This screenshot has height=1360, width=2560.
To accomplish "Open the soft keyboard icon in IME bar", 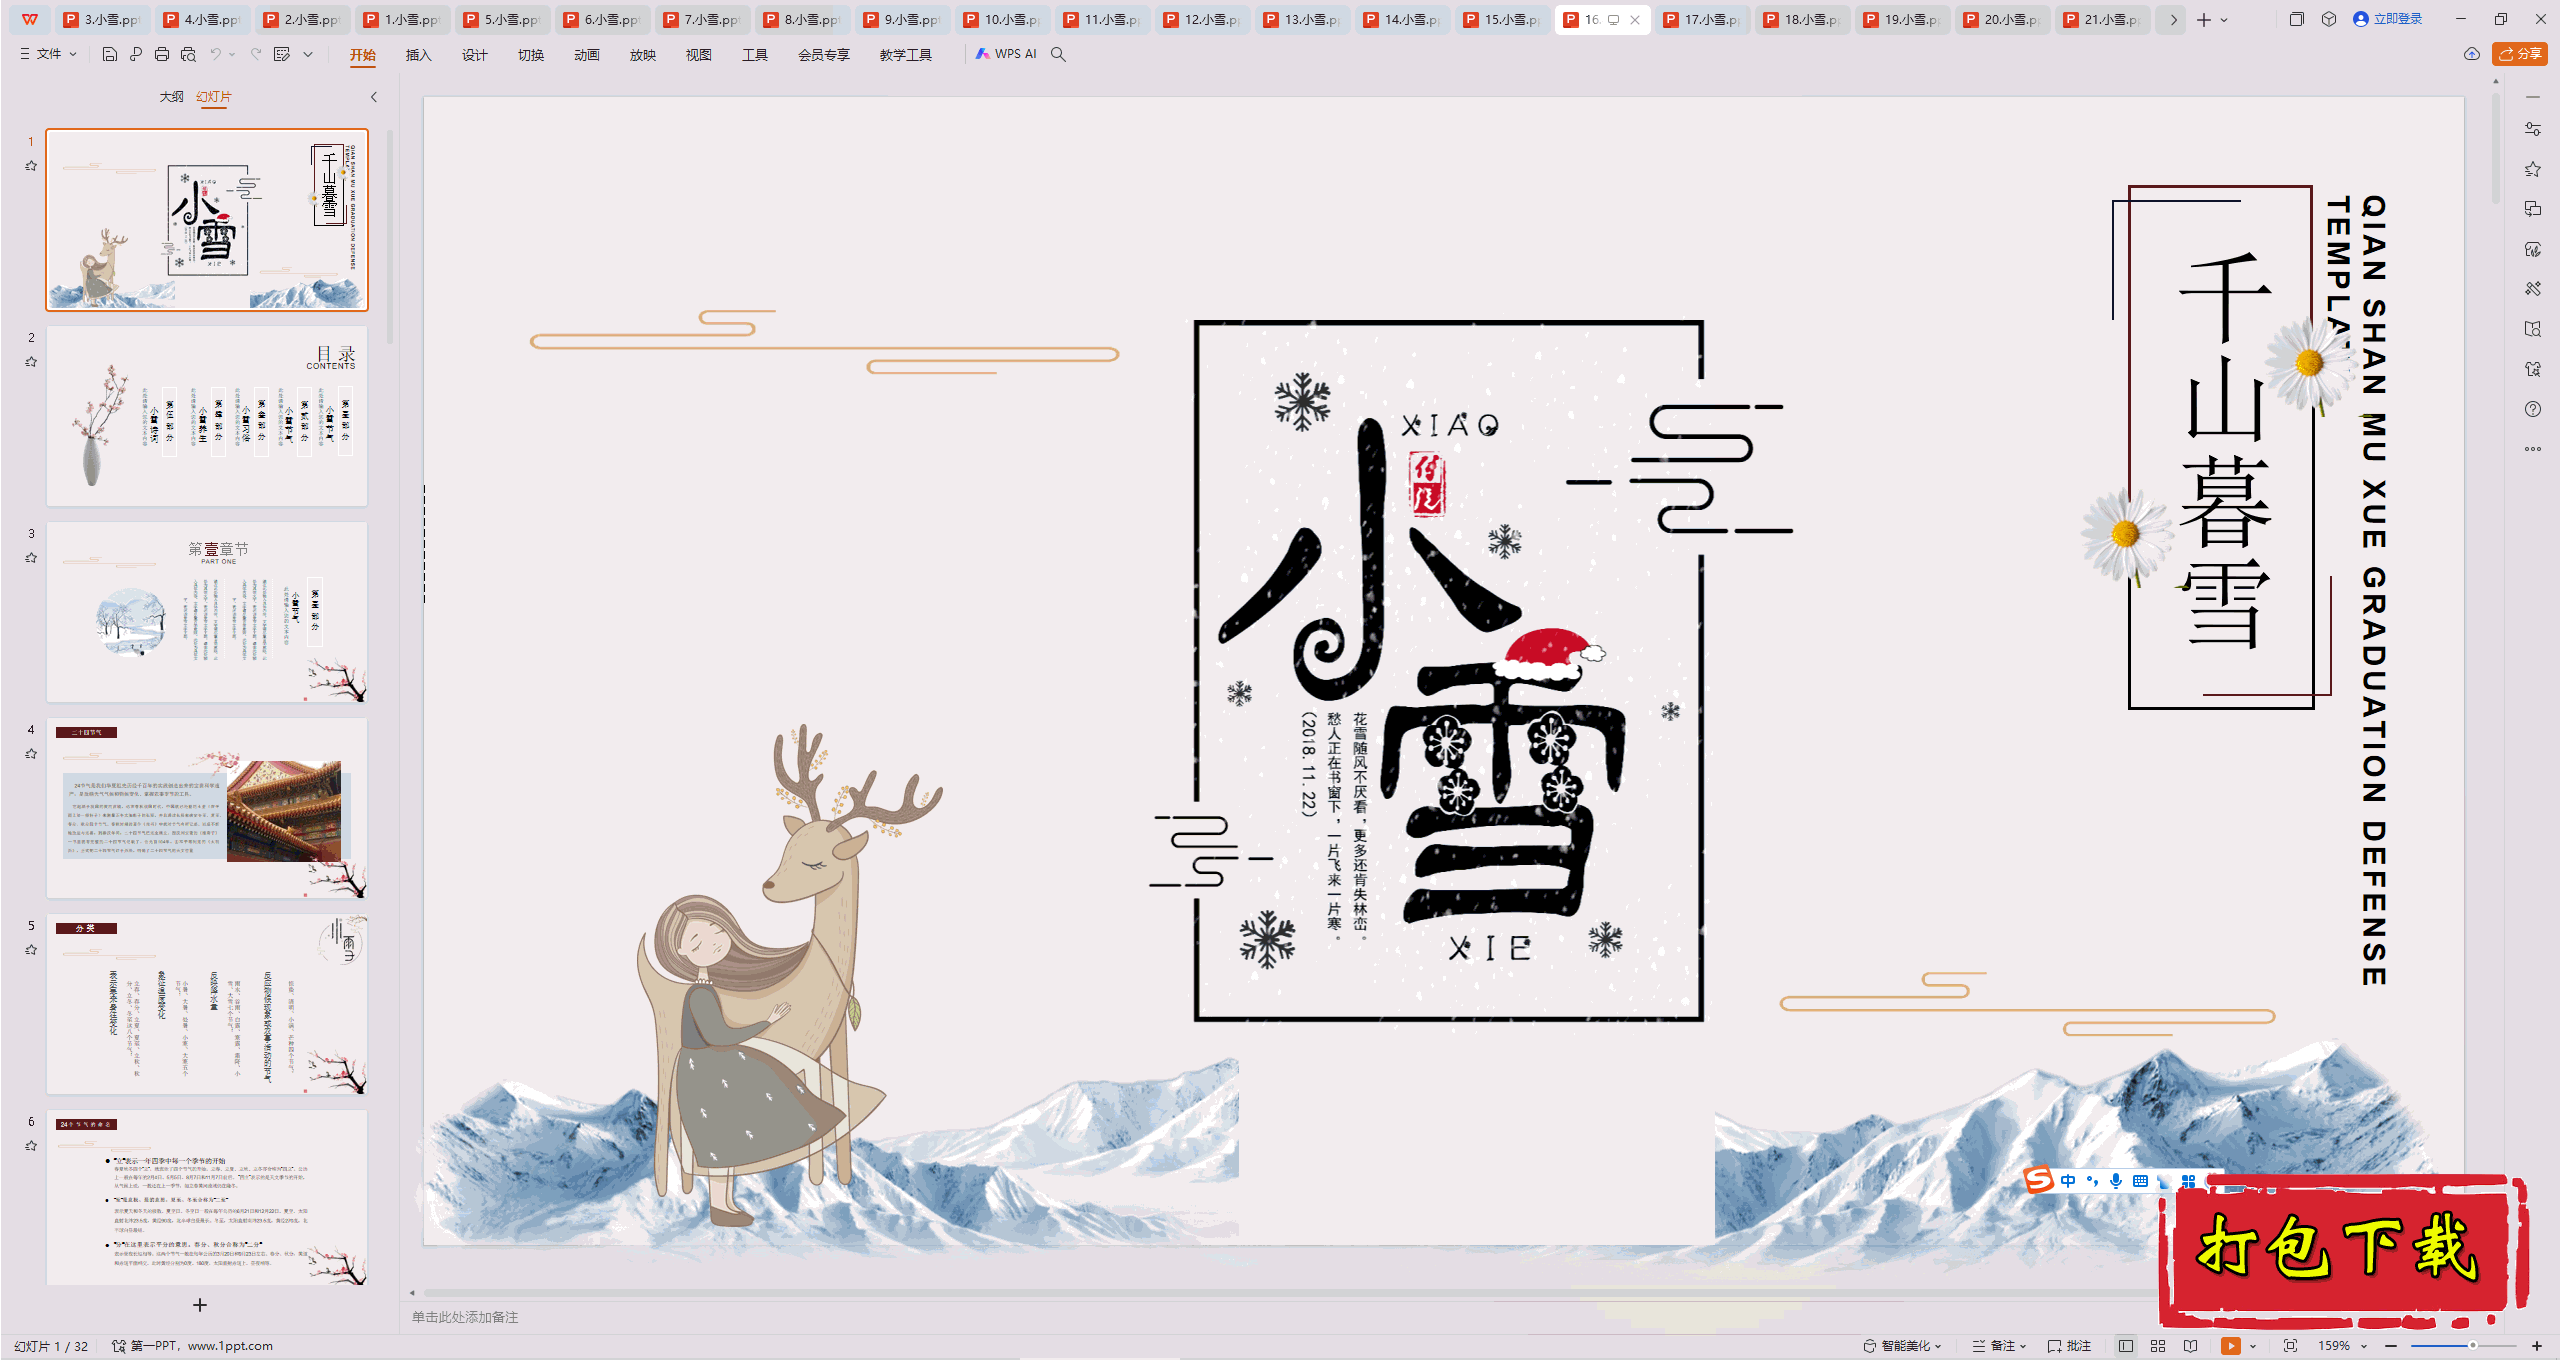I will pyautogui.click(x=2140, y=1181).
